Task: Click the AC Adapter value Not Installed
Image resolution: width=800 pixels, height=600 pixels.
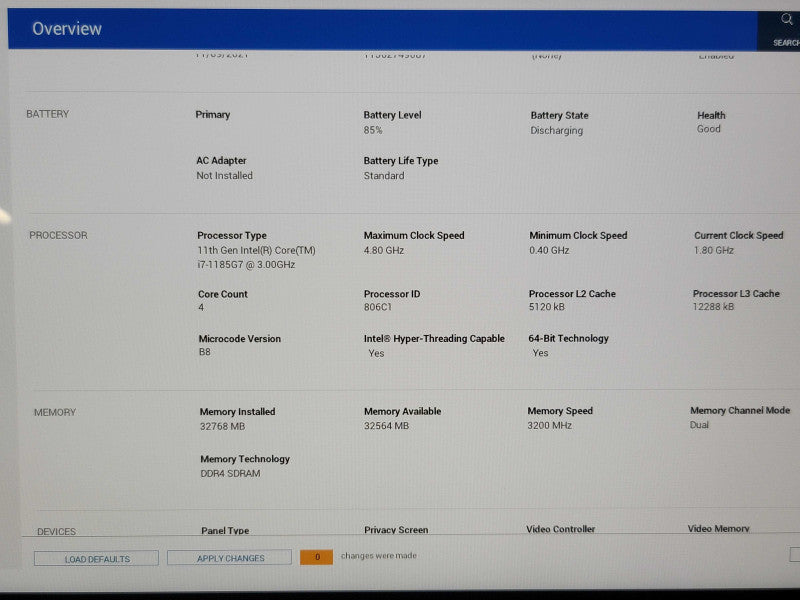Action: pos(224,176)
